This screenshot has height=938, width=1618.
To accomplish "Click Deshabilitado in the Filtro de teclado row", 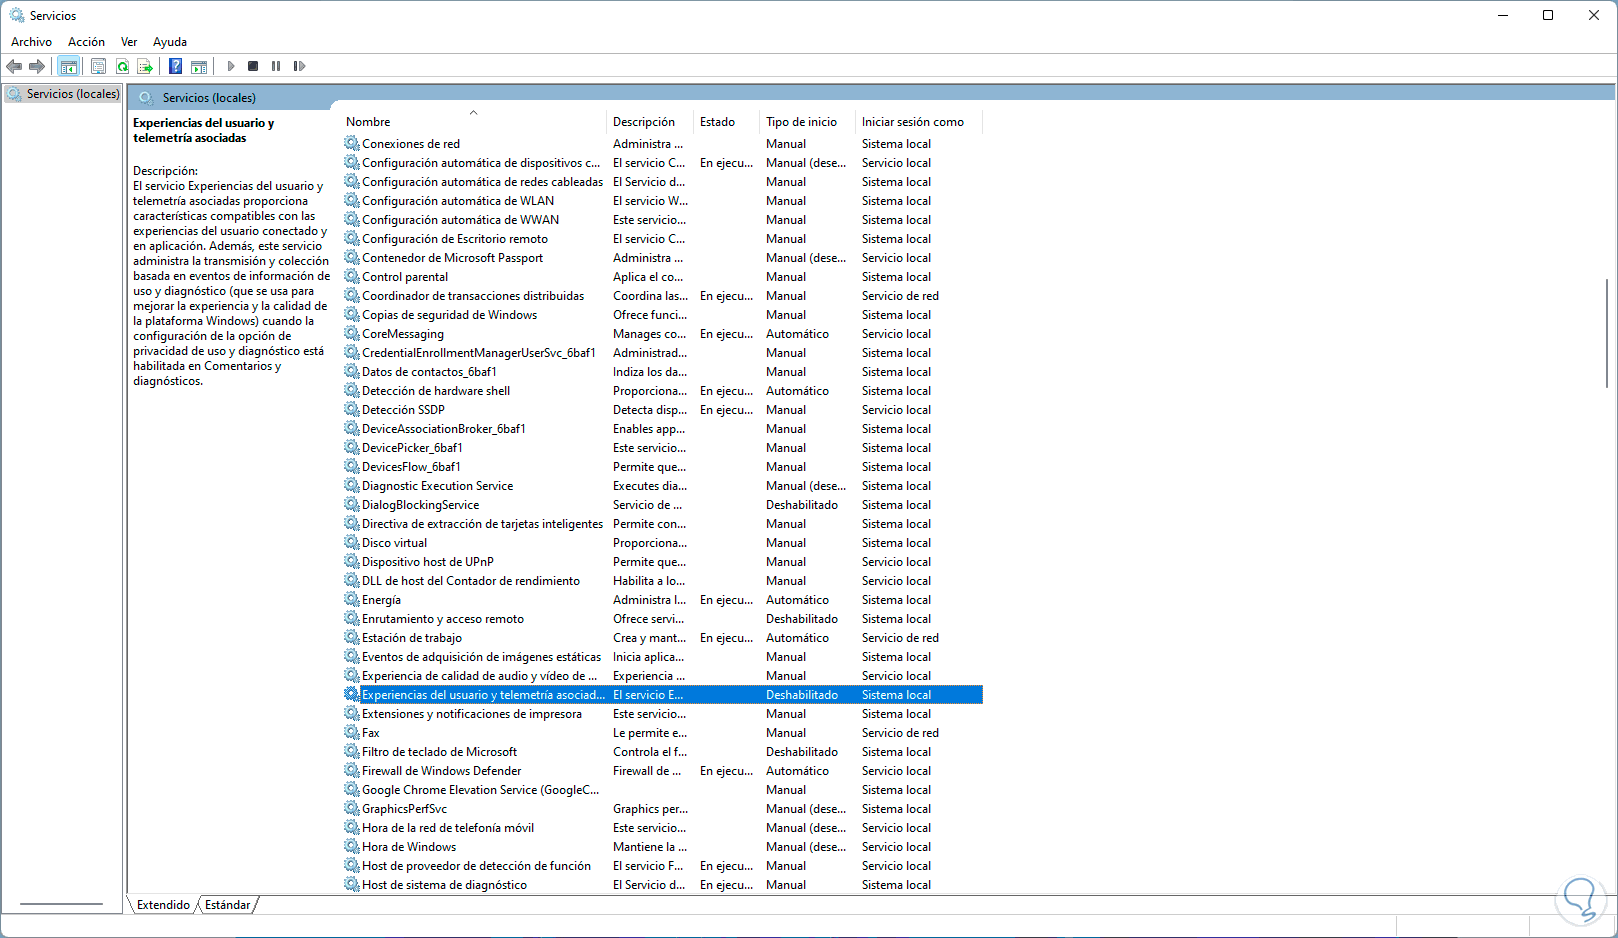I will (802, 752).
